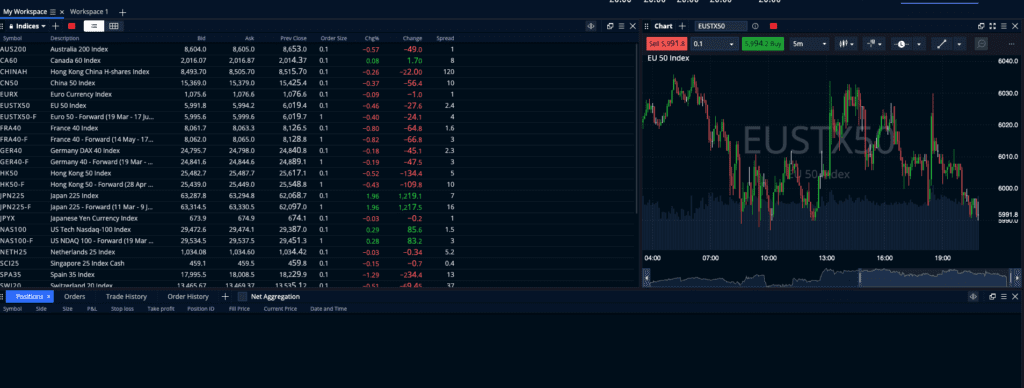
Task: Switch Indices panel to list view
Action: click(94, 26)
